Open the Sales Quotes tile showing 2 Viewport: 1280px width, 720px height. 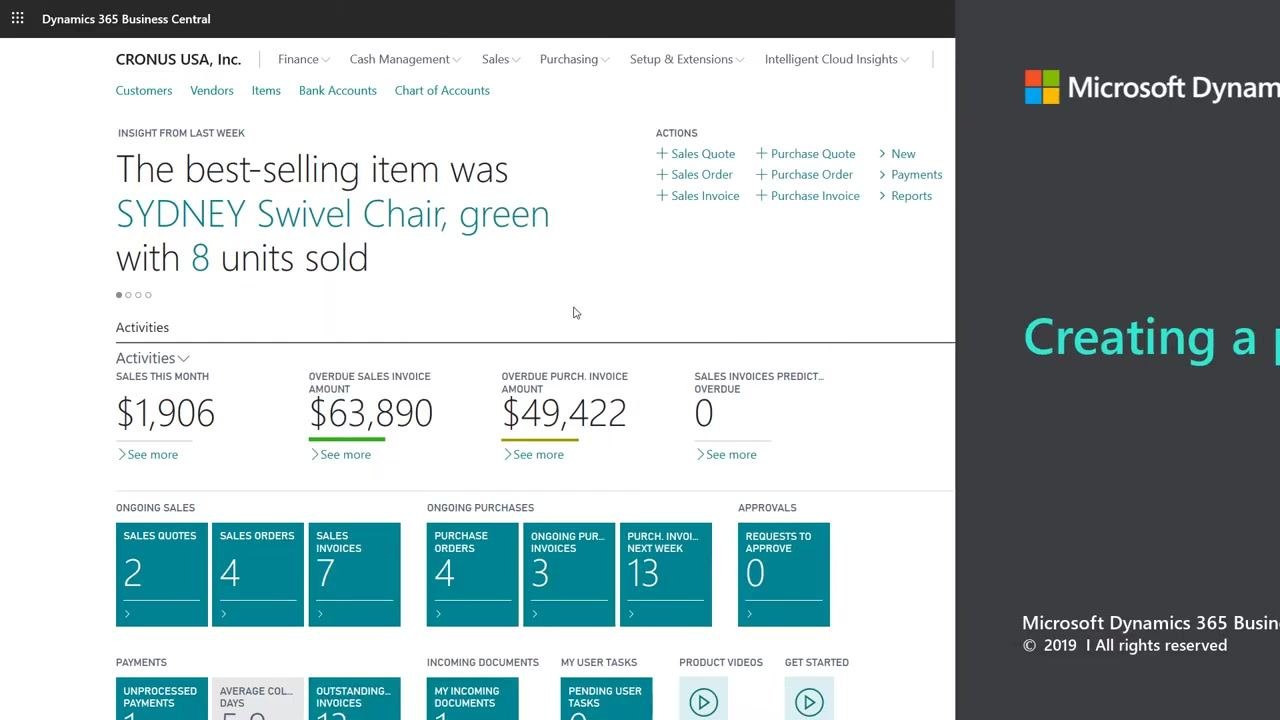162,575
